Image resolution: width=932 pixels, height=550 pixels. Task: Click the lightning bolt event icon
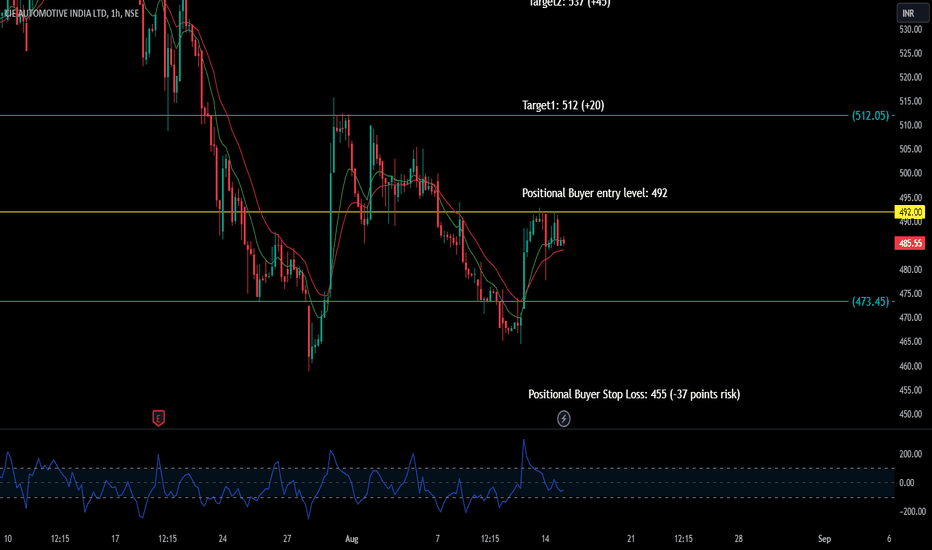pos(563,419)
